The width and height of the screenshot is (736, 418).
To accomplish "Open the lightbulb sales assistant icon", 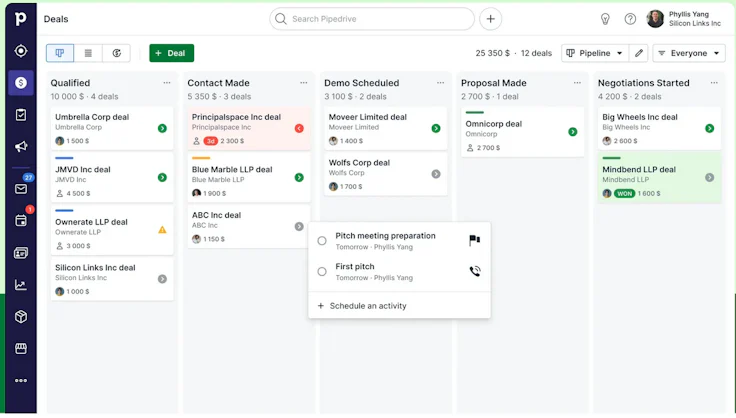I will [605, 19].
